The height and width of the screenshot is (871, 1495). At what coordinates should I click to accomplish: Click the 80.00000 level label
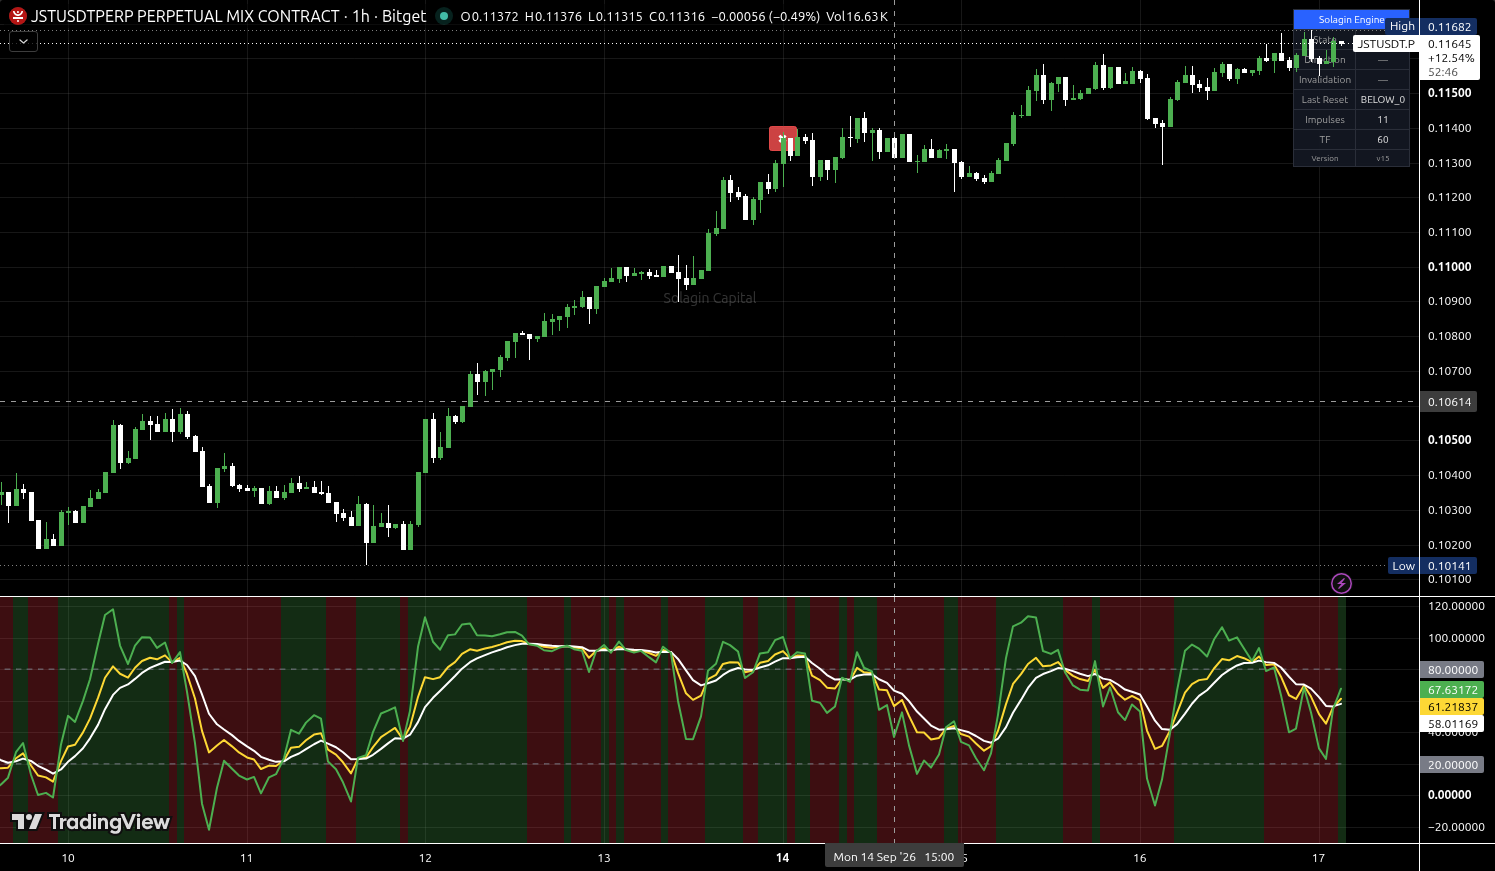point(1452,670)
